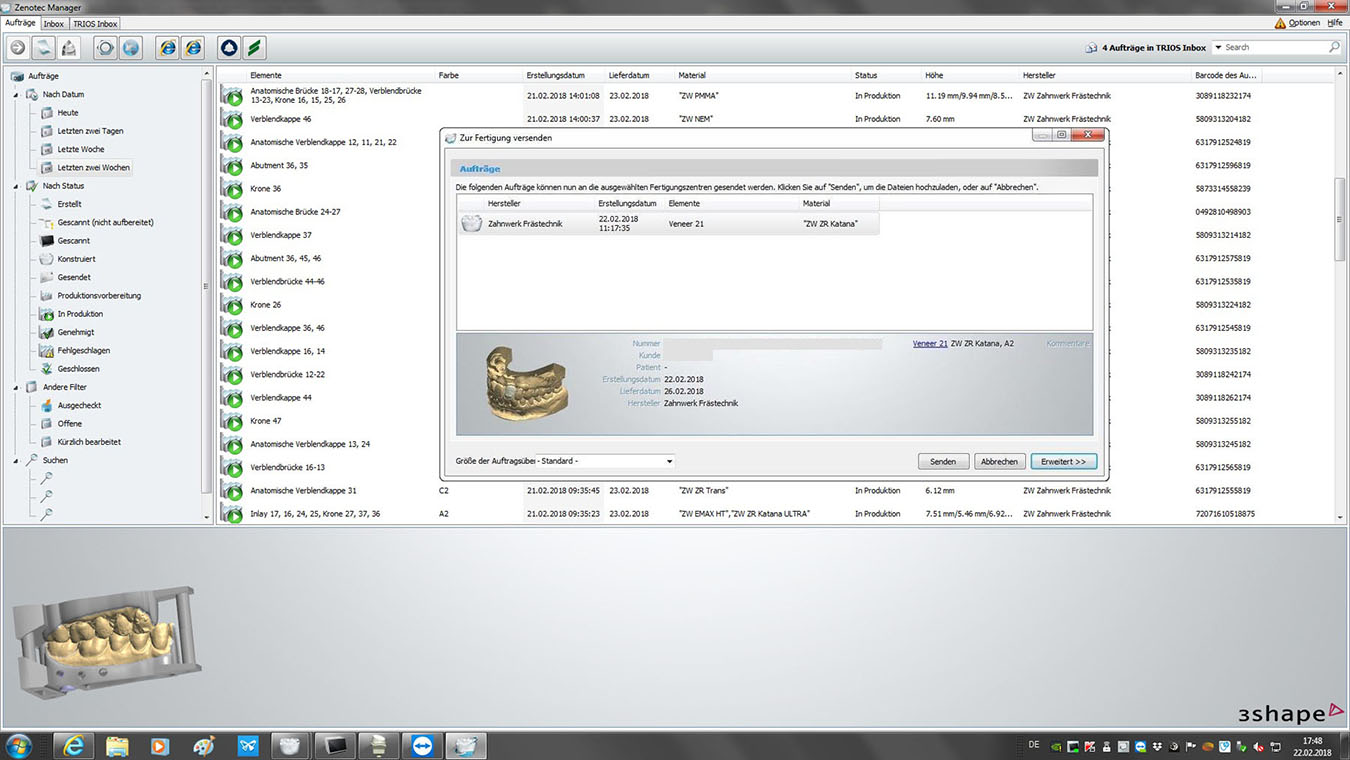Click the order list vertical scrollbar
Viewport: 1350px width, 760px height.
1340,220
